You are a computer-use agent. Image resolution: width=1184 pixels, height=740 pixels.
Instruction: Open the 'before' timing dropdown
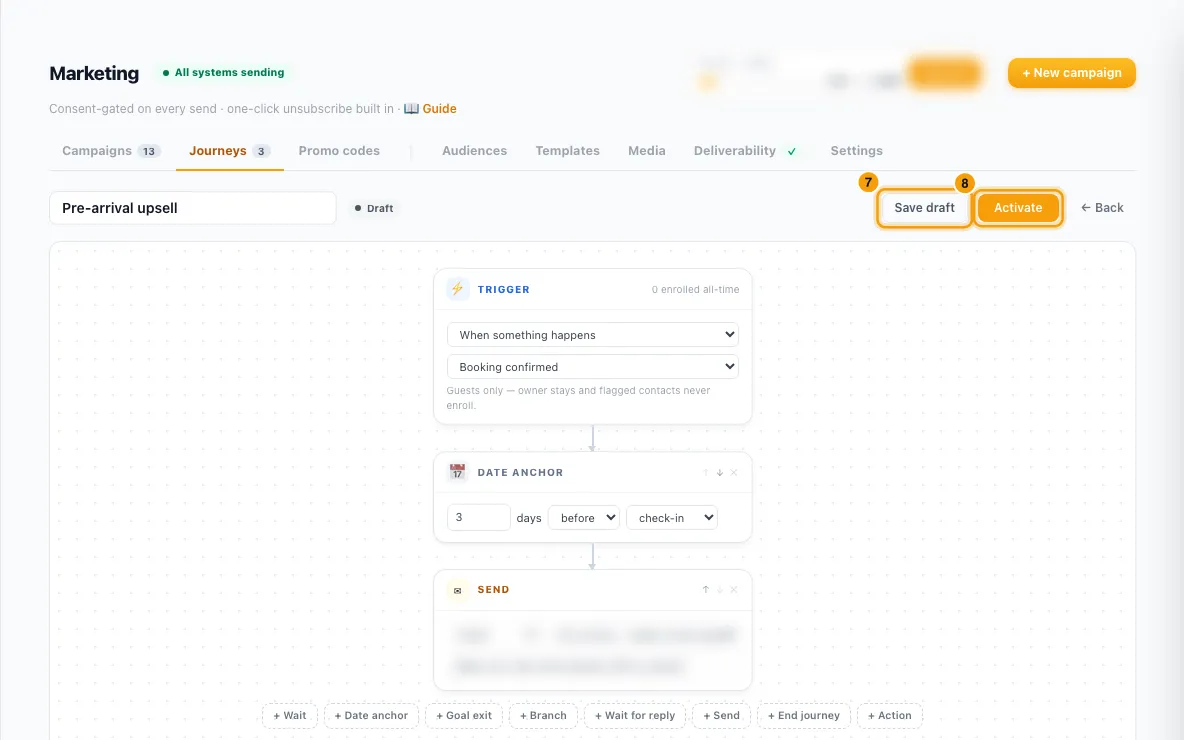[584, 517]
